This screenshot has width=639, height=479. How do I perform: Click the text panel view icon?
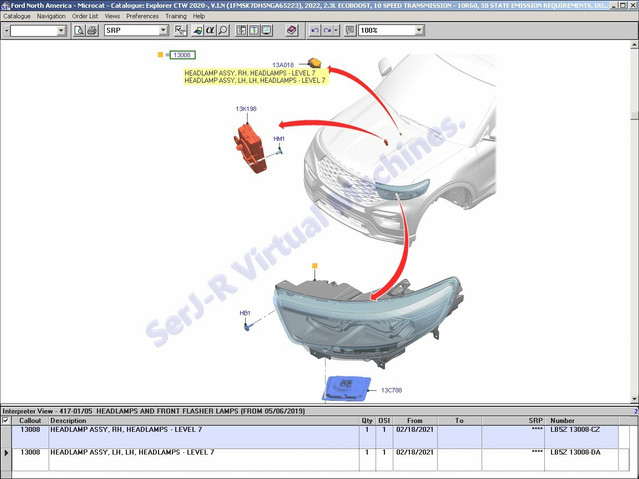tap(254, 30)
